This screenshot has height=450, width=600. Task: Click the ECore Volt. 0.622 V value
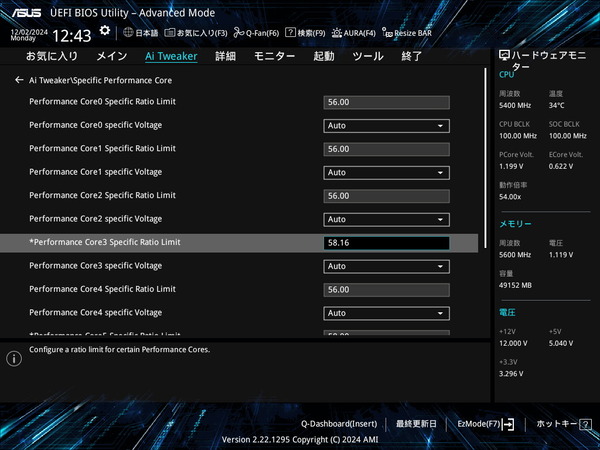561,166
